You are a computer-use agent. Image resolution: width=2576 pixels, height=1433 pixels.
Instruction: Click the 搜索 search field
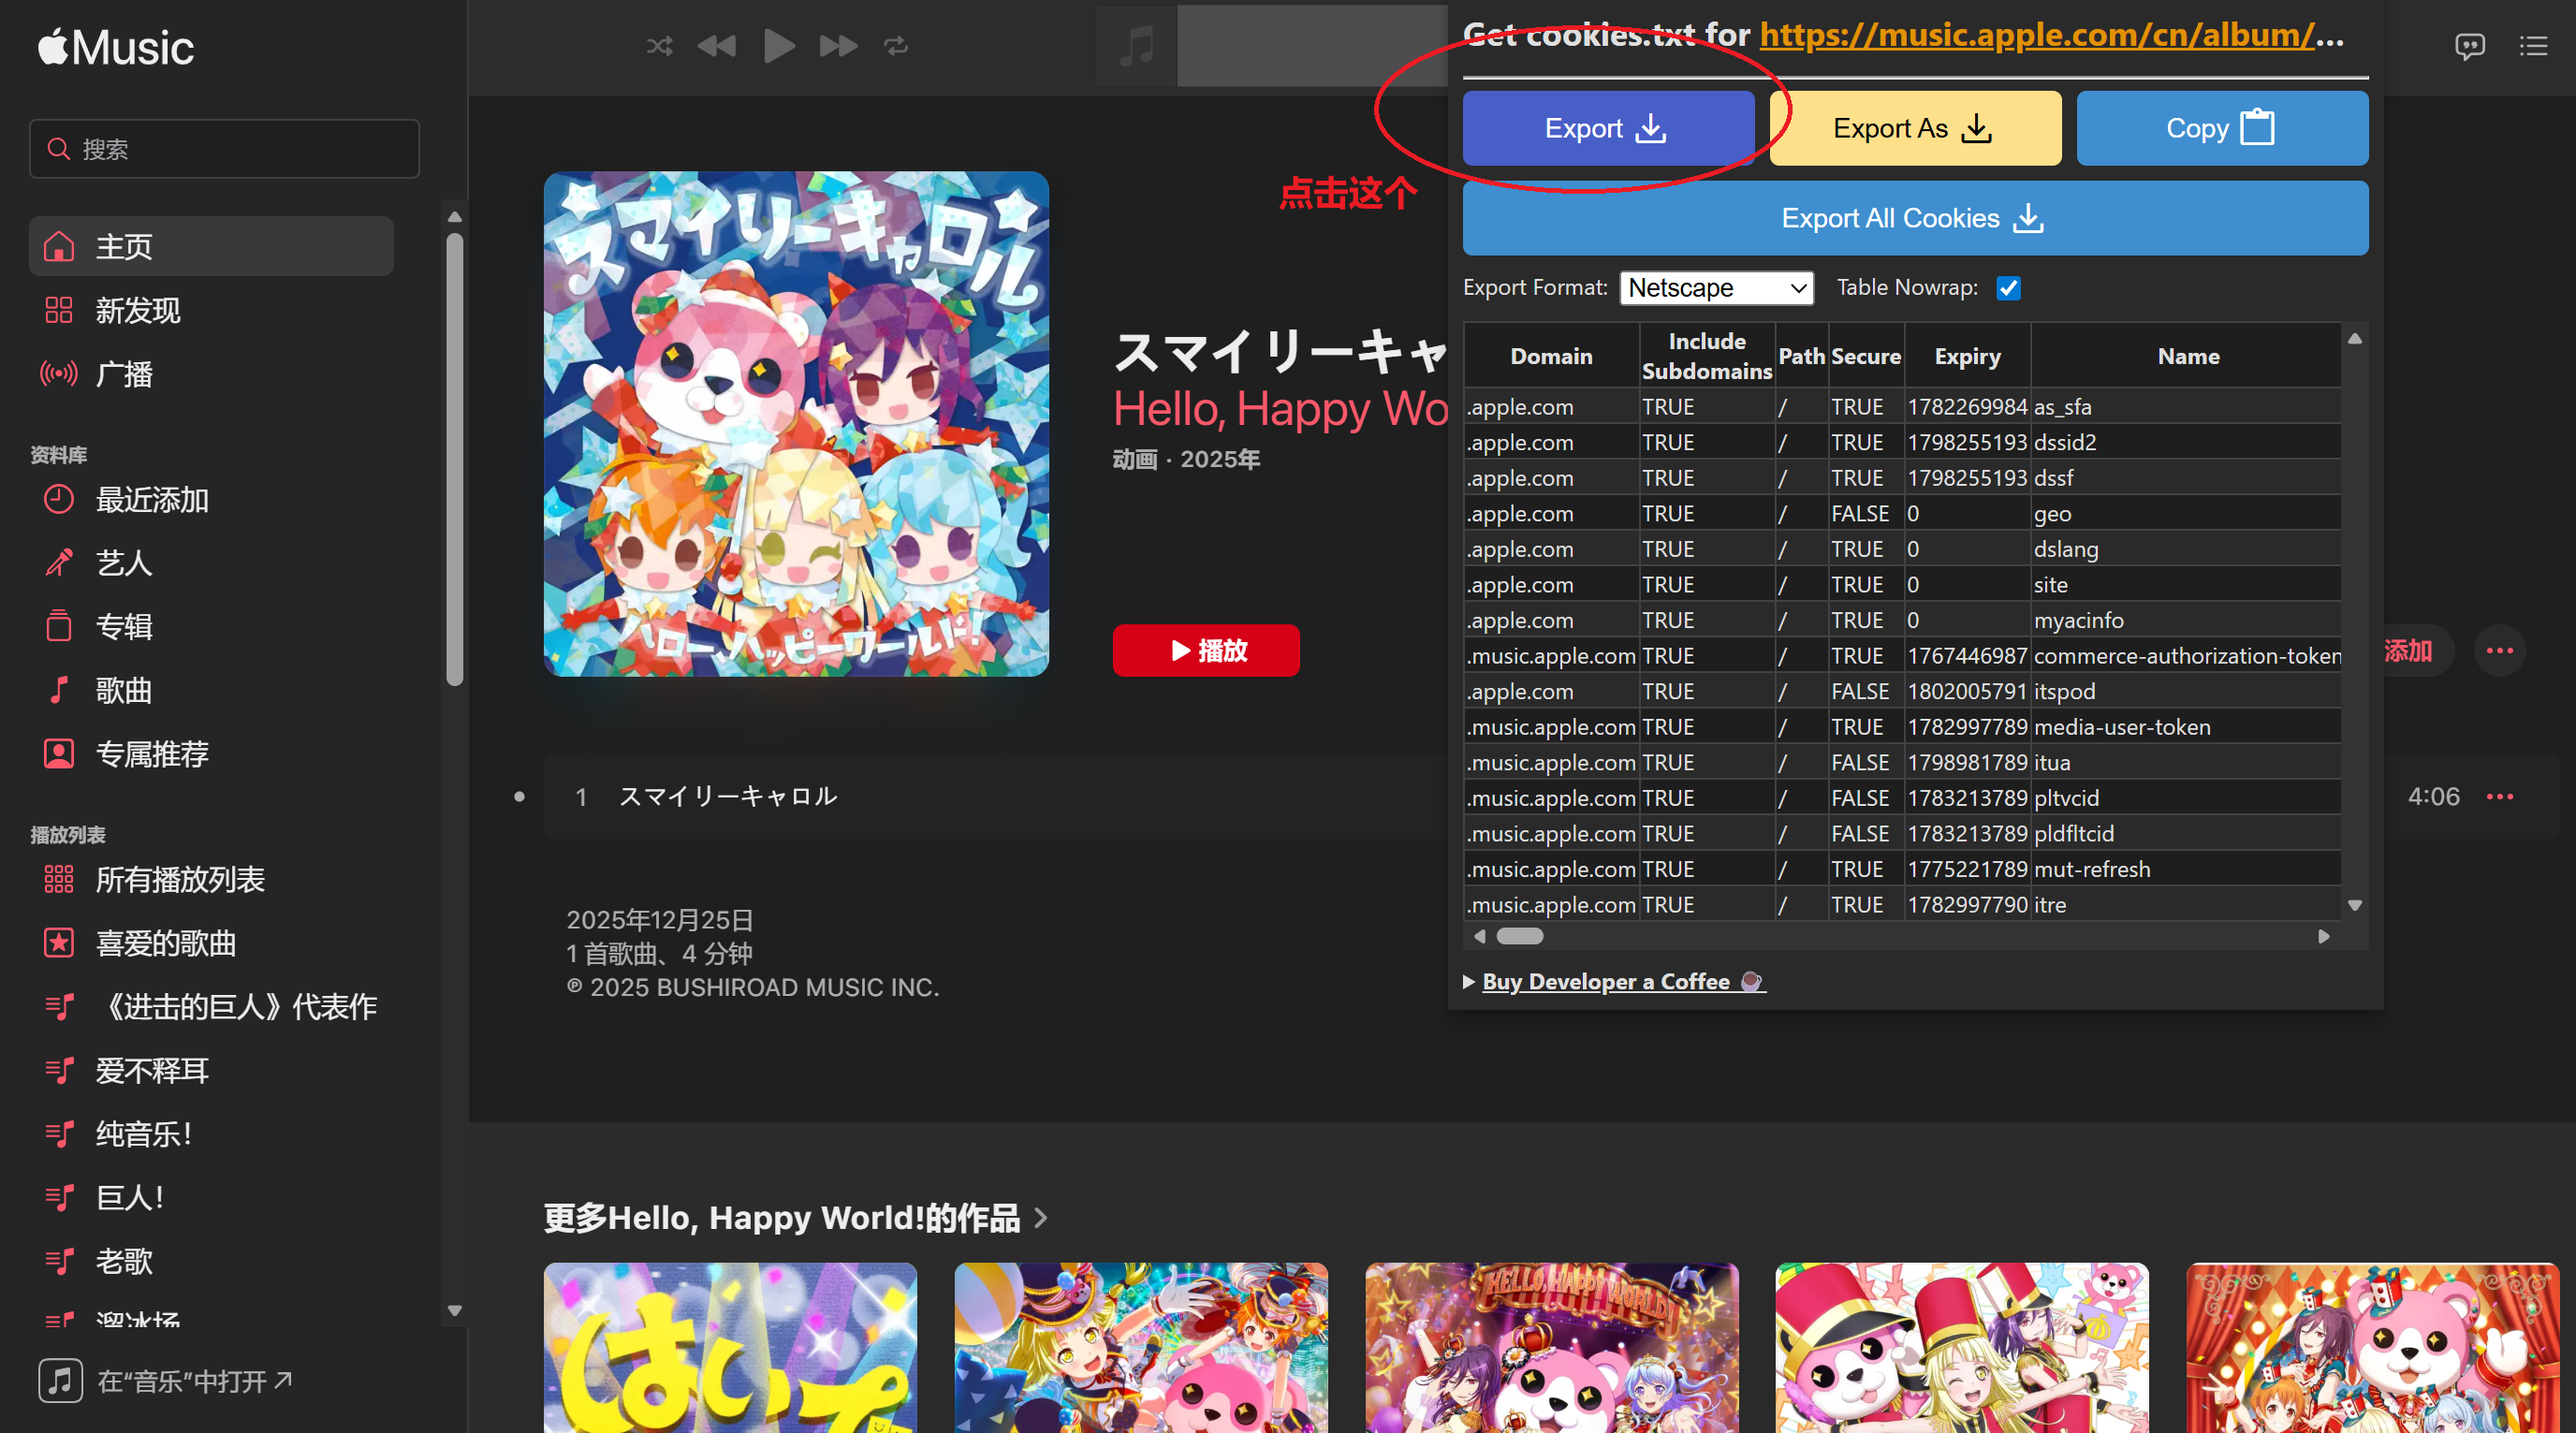tap(225, 149)
